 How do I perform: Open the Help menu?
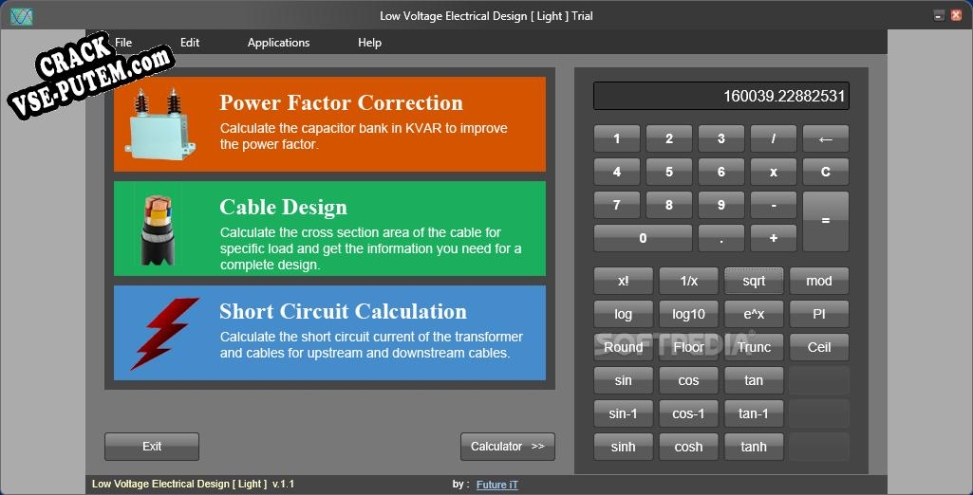pos(369,43)
